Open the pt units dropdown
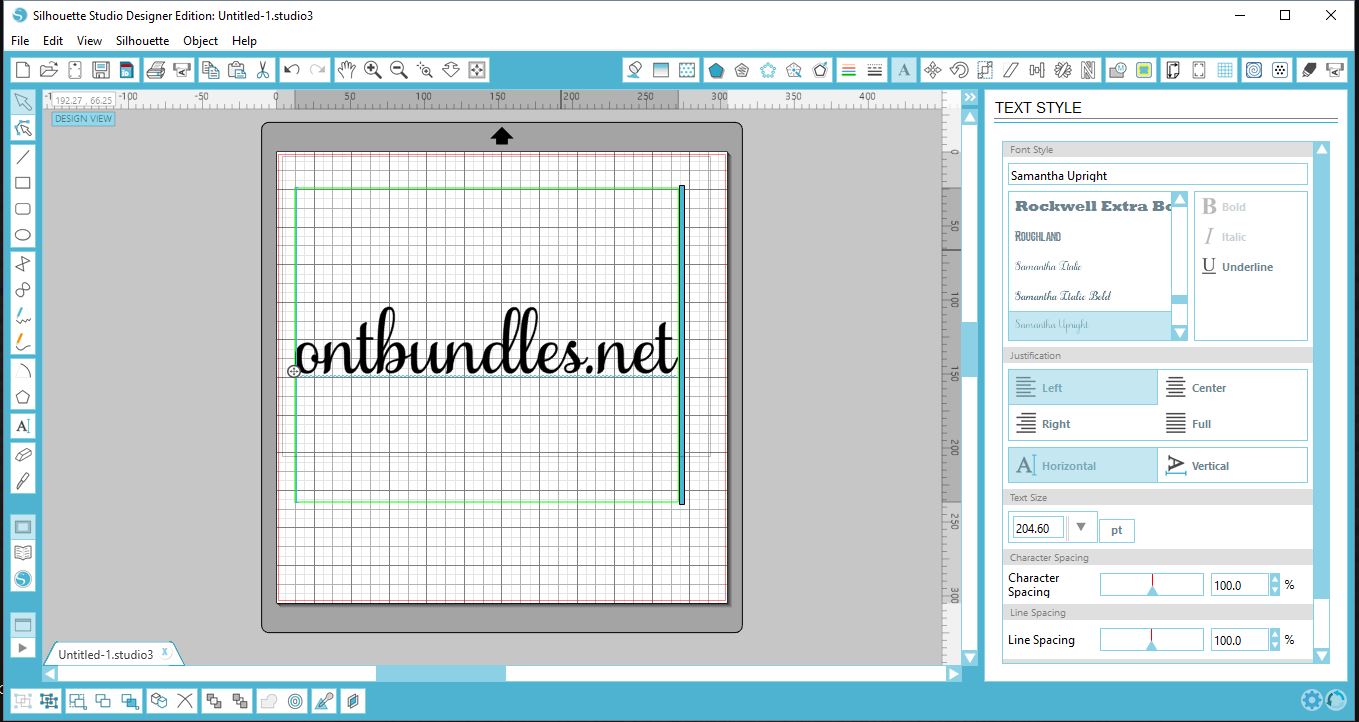1359x722 pixels. [x=1117, y=530]
